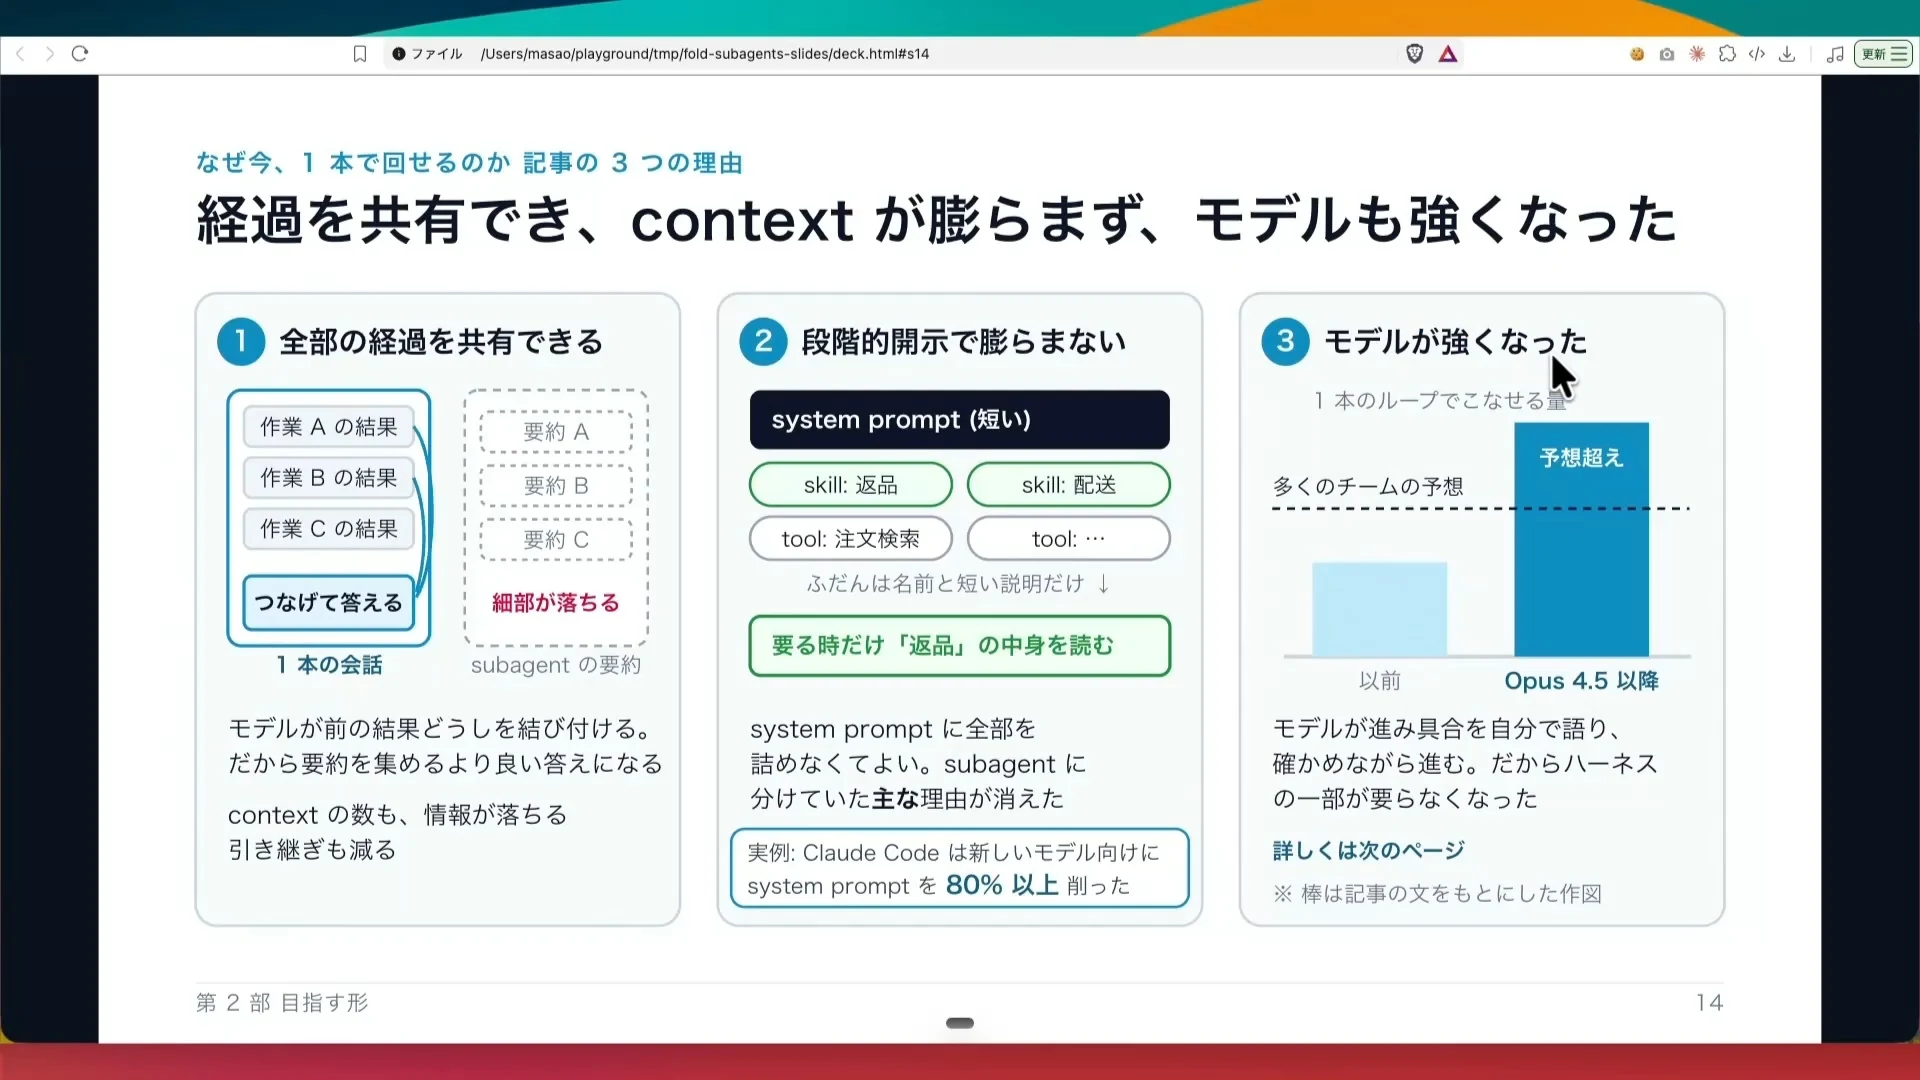Click the camera screenshot extension icon

click(x=1667, y=54)
